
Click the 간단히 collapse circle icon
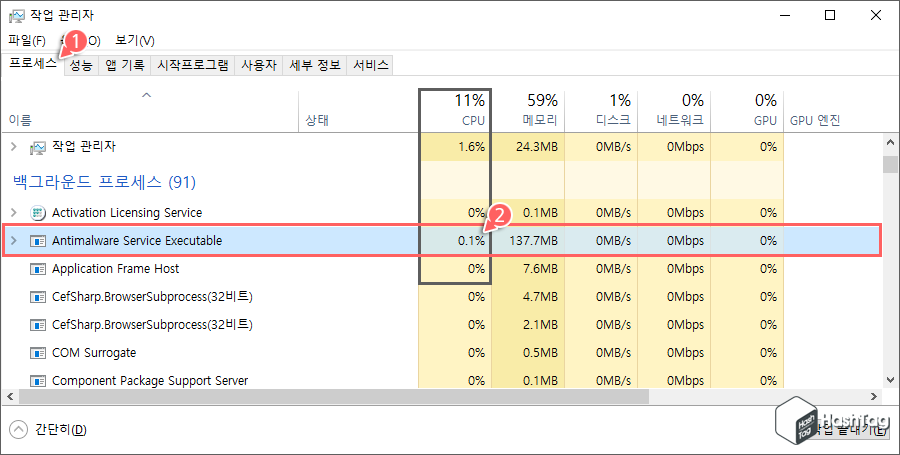click(x=18, y=429)
